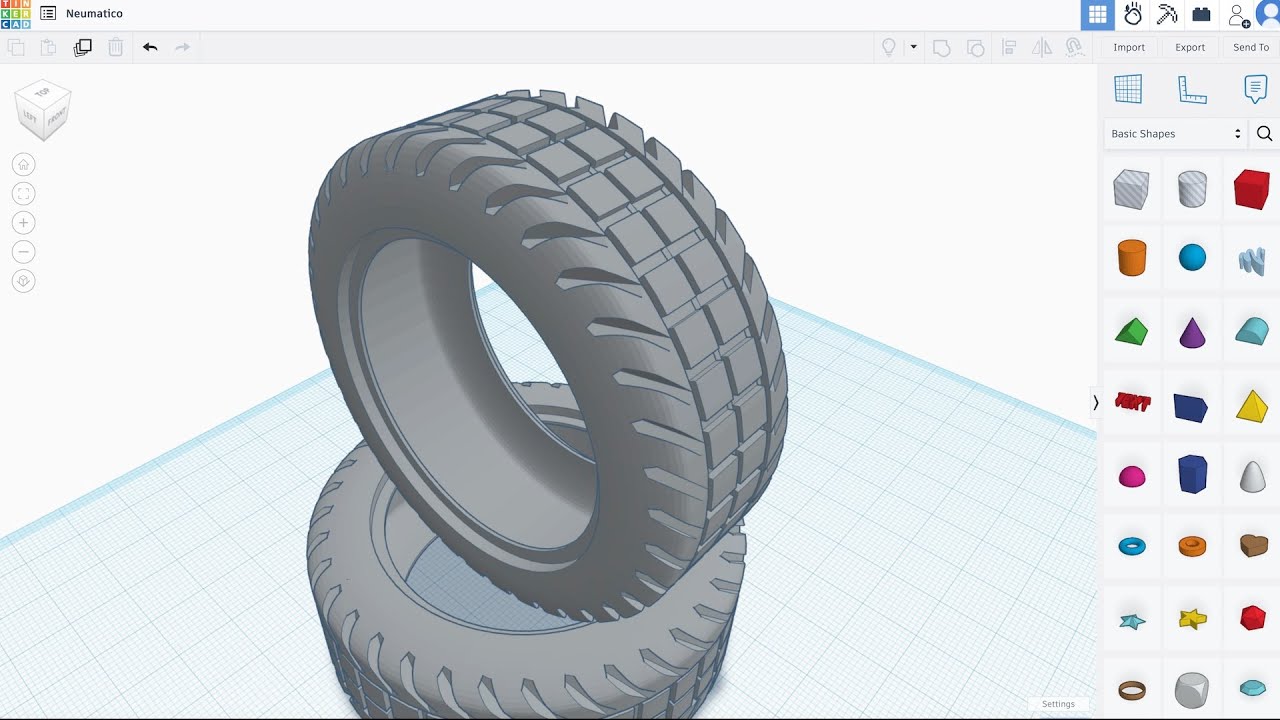Click the Ungroup shapes icon
The image size is (1280, 720).
[x=975, y=47]
